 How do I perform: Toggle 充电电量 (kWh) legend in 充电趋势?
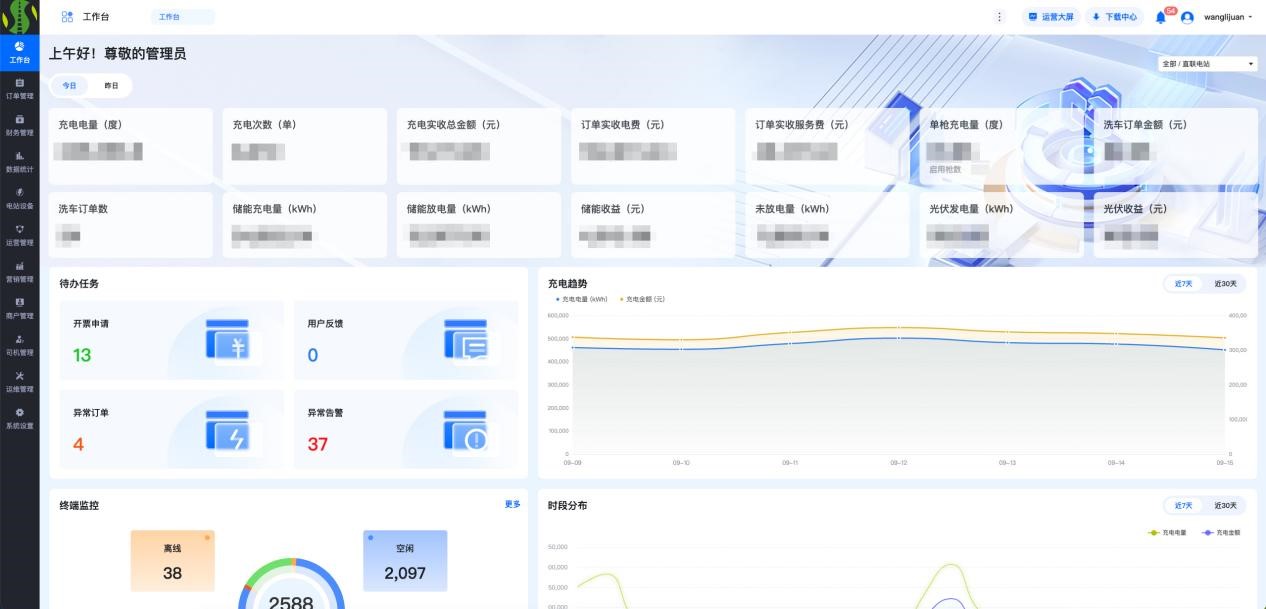(x=582, y=299)
